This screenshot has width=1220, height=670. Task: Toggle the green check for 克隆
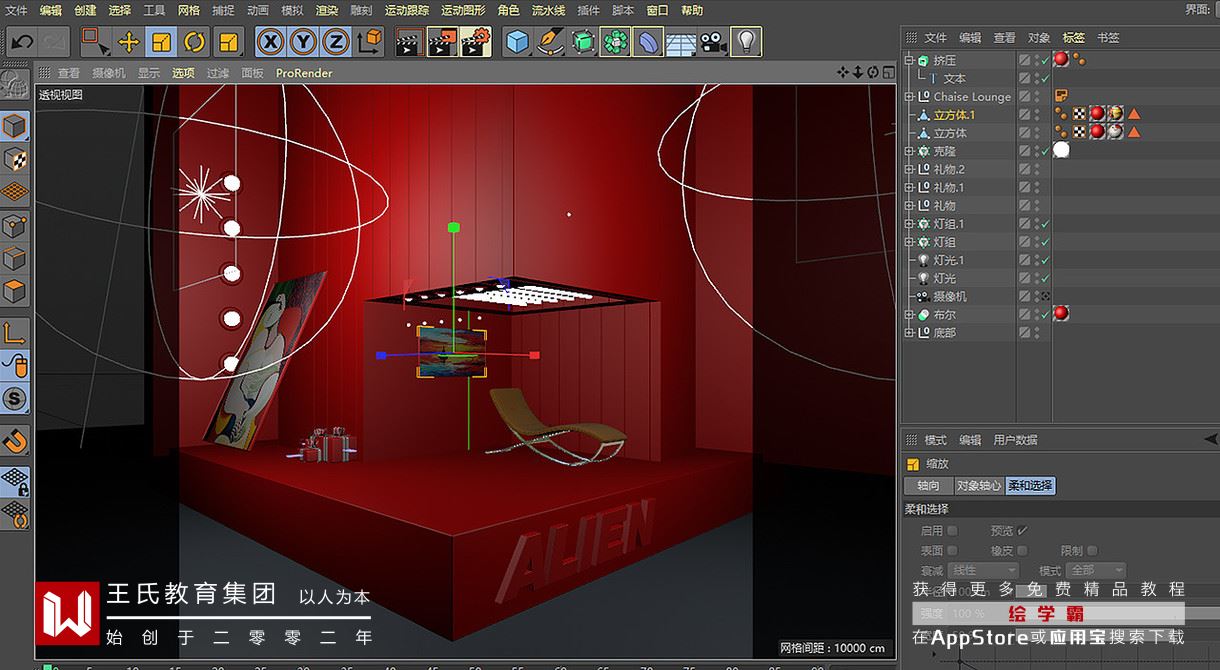coord(1045,151)
